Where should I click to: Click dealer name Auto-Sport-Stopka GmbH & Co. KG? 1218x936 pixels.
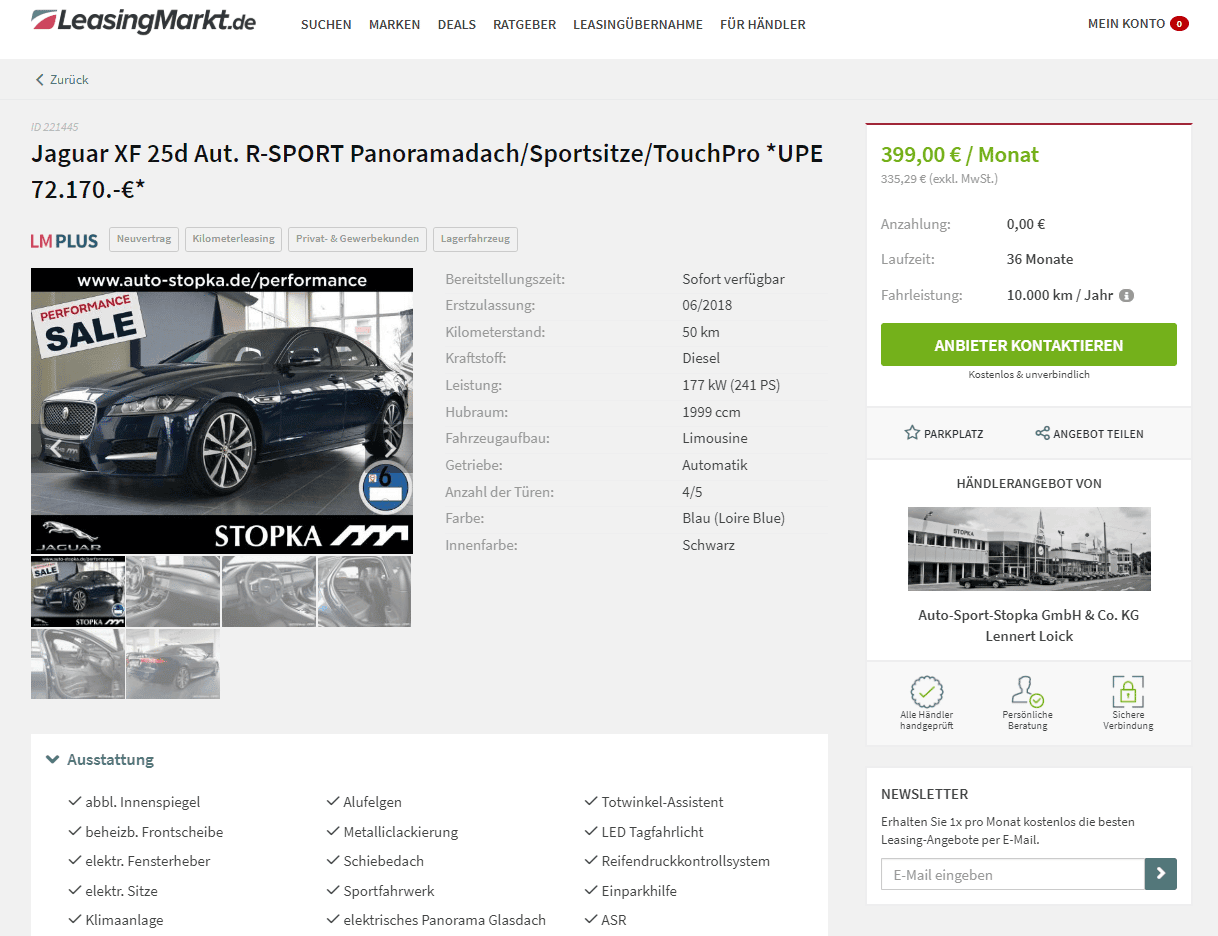pos(1029,615)
